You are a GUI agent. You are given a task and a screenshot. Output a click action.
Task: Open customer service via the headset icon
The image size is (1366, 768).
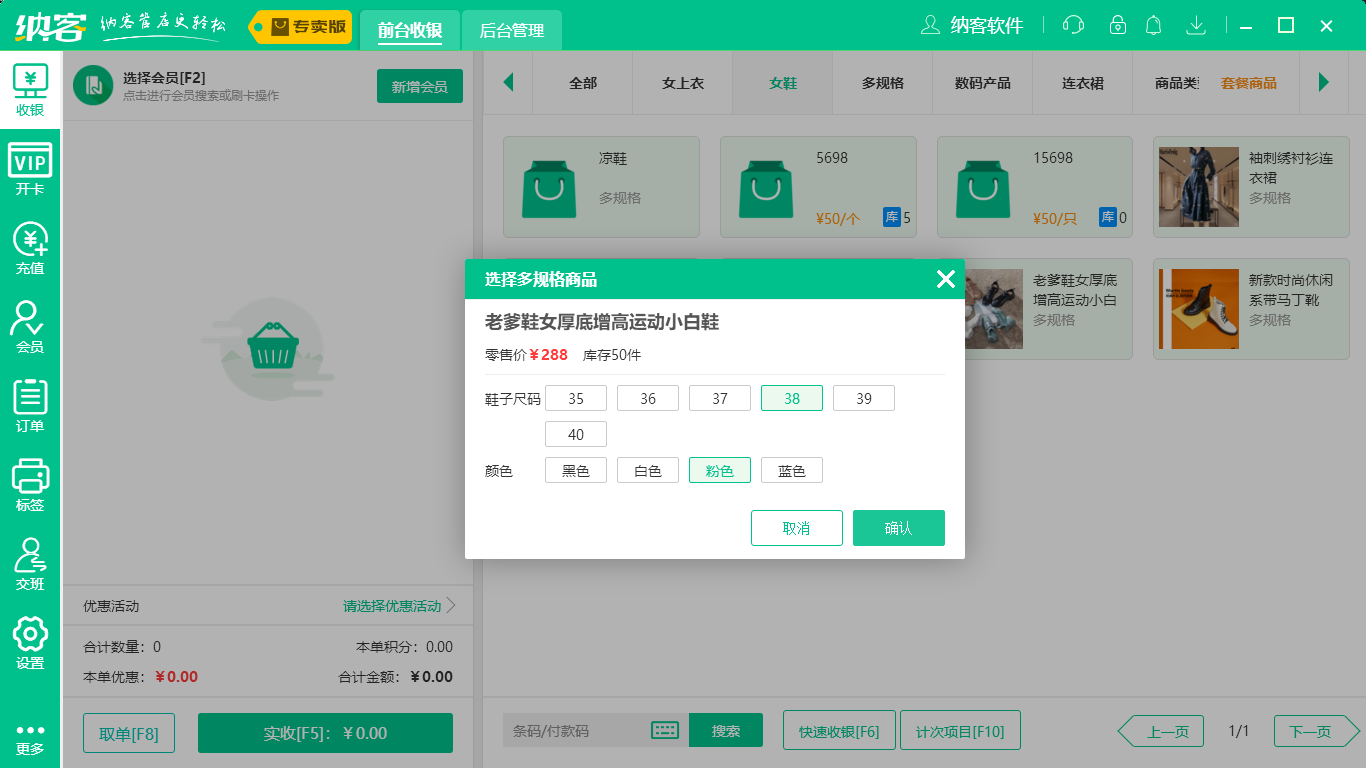[1072, 25]
